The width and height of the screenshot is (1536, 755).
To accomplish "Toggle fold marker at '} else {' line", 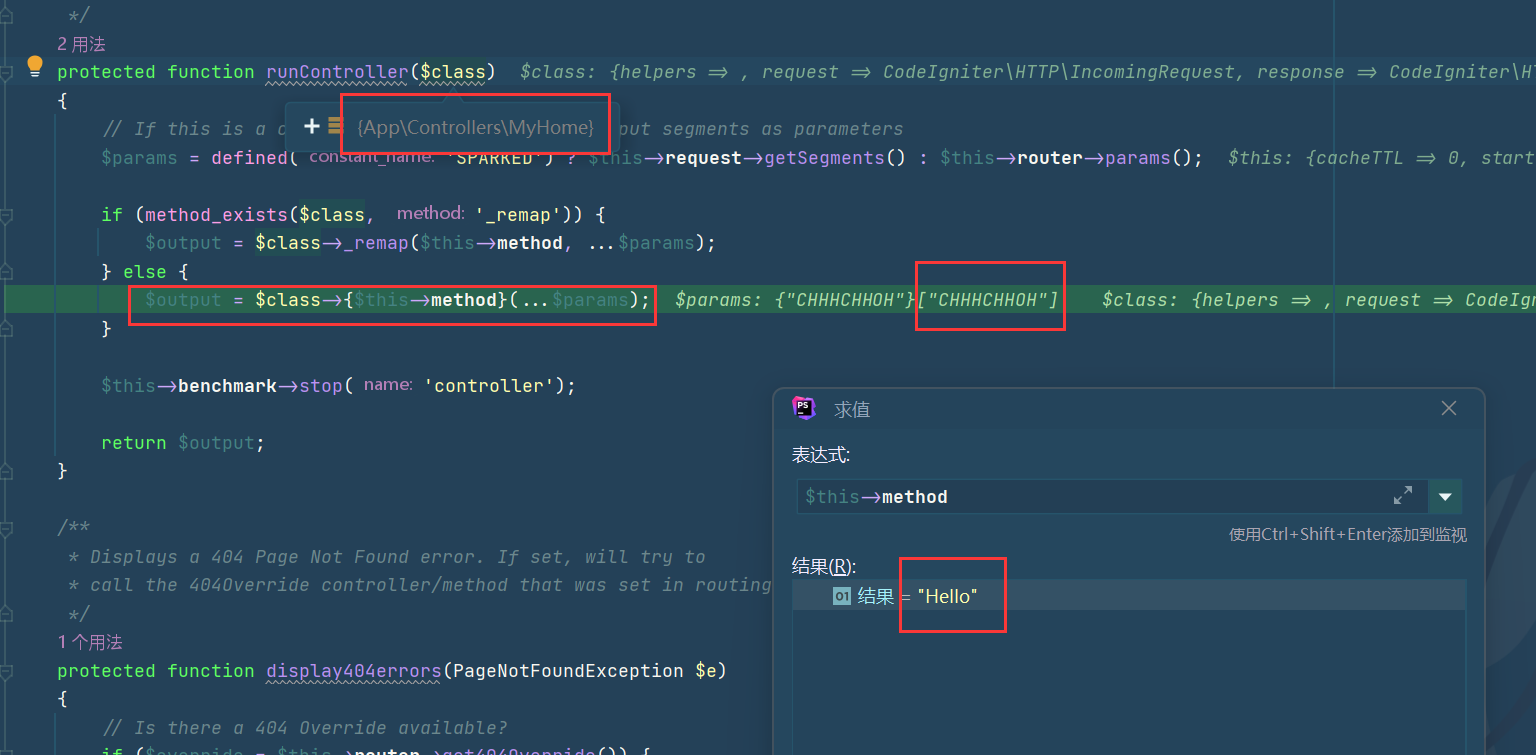I will pyautogui.click(x=7, y=271).
